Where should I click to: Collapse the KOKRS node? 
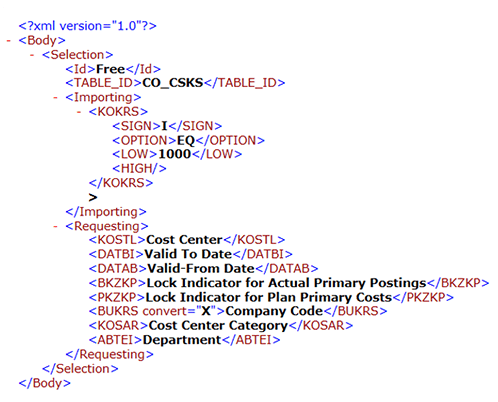(x=79, y=112)
